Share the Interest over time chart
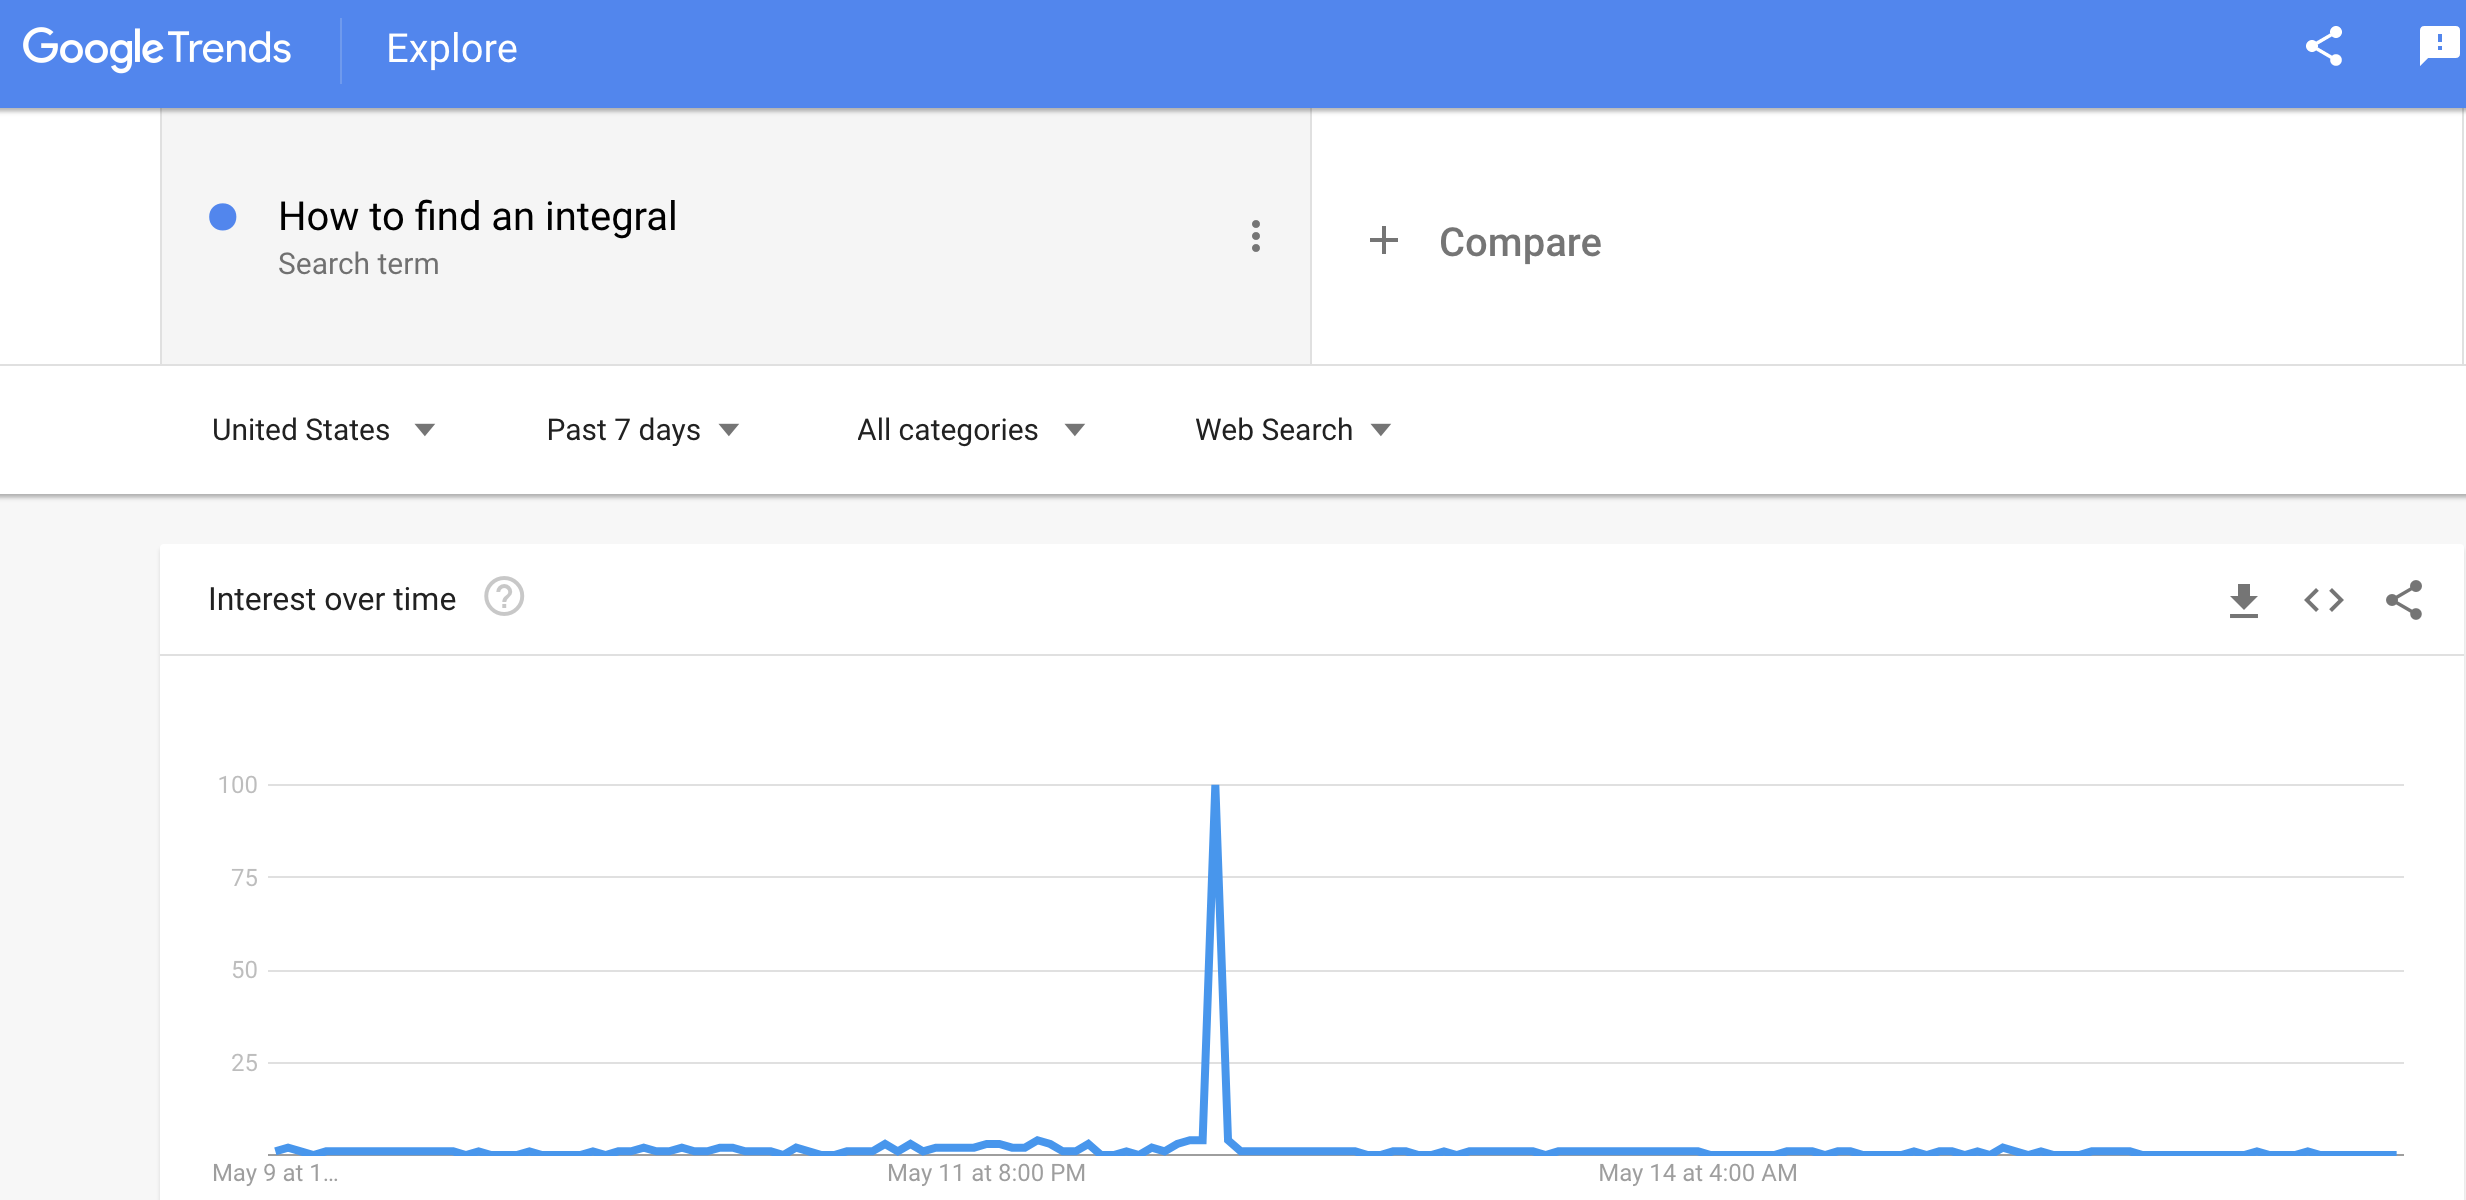This screenshot has height=1200, width=2466. click(2404, 600)
